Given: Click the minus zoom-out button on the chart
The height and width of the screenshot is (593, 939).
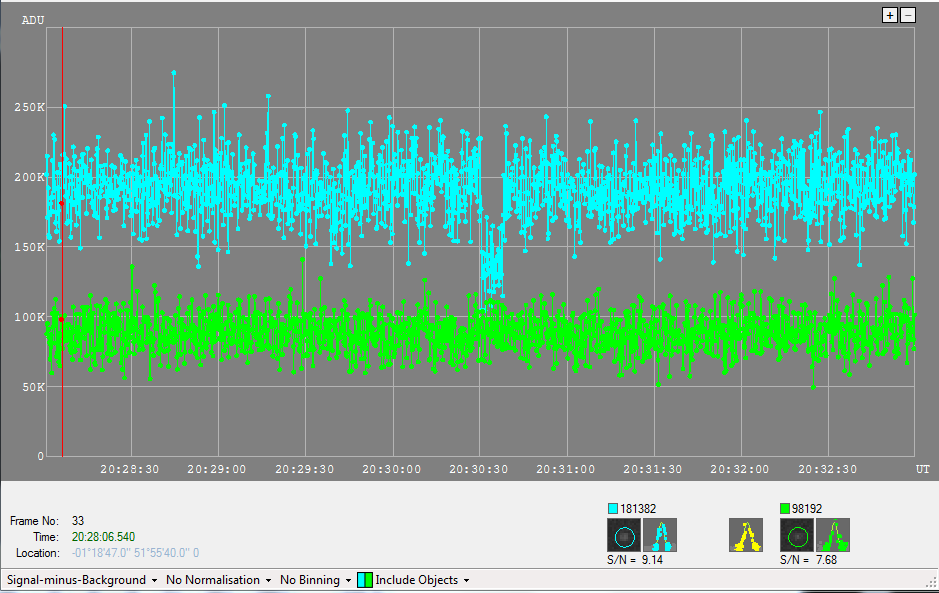Looking at the screenshot, I should tap(908, 15).
